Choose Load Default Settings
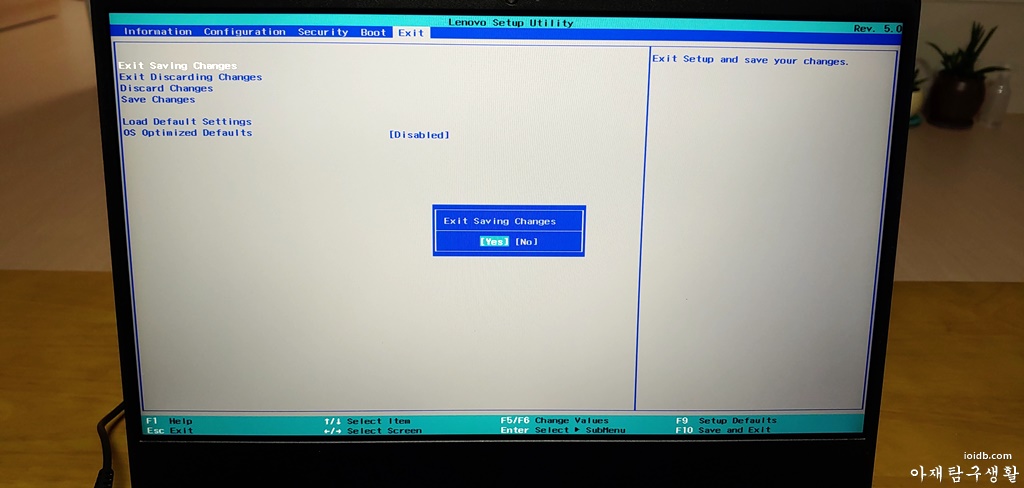This screenshot has width=1024, height=488. pyautogui.click(x=187, y=122)
